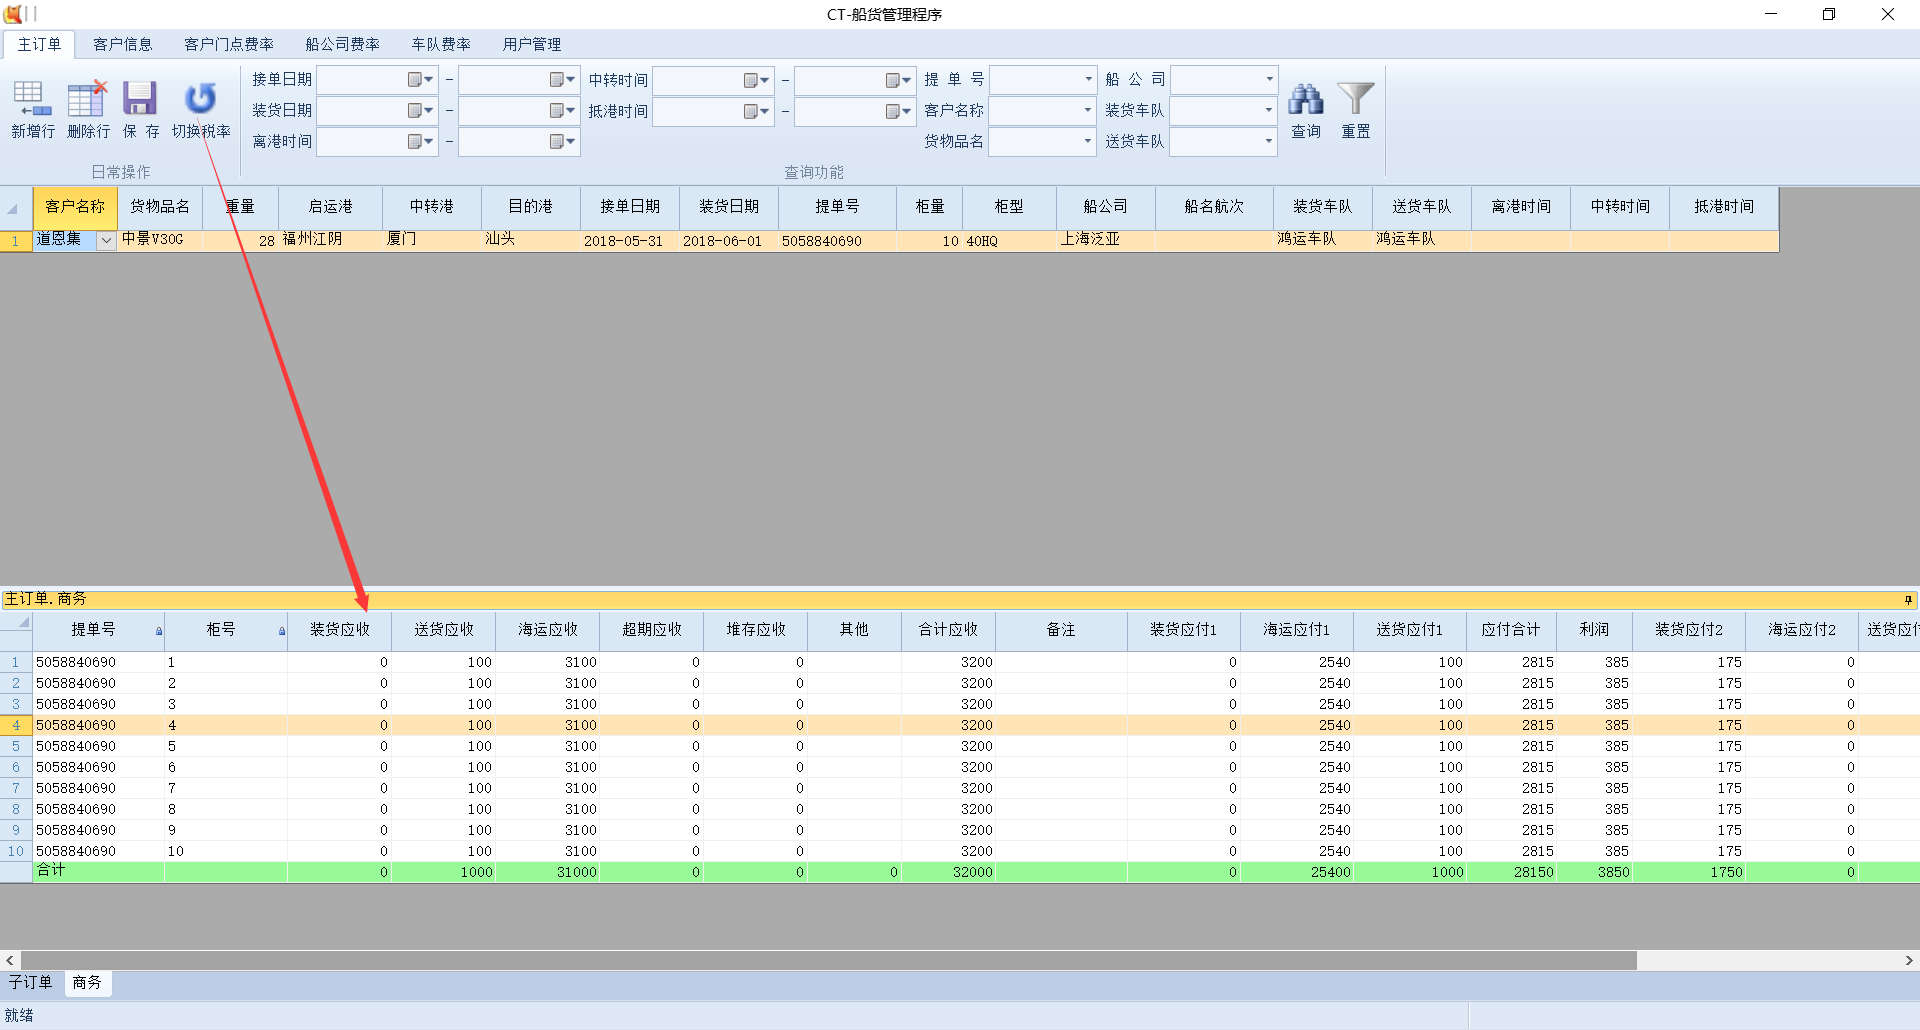The height and width of the screenshot is (1030, 1920).
Task: Open the 装货日期 start date picker
Action: pos(421,111)
